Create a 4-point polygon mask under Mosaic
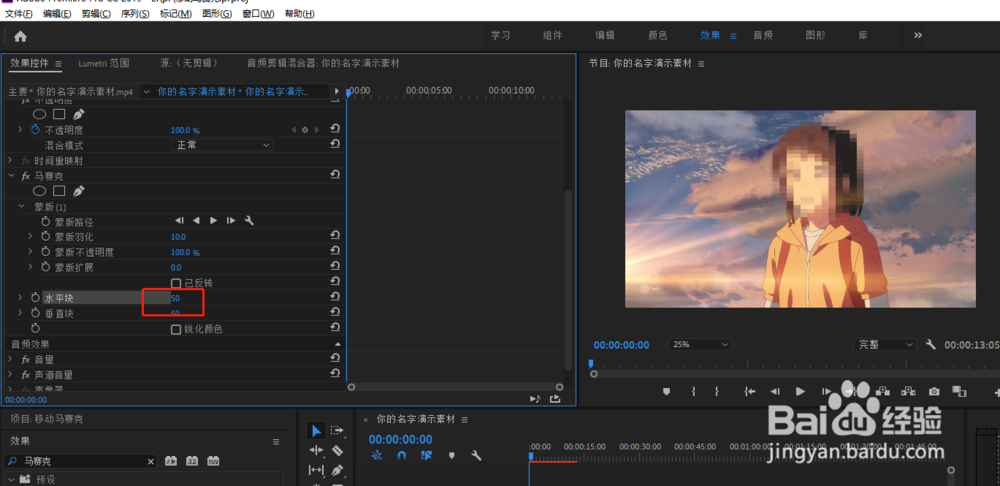1000x486 pixels. 59,191
